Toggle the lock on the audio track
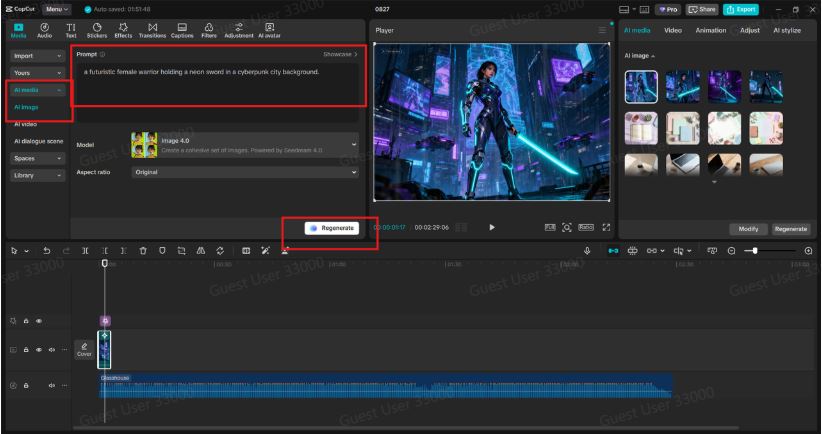This screenshot has height=434, width=822. (25, 384)
